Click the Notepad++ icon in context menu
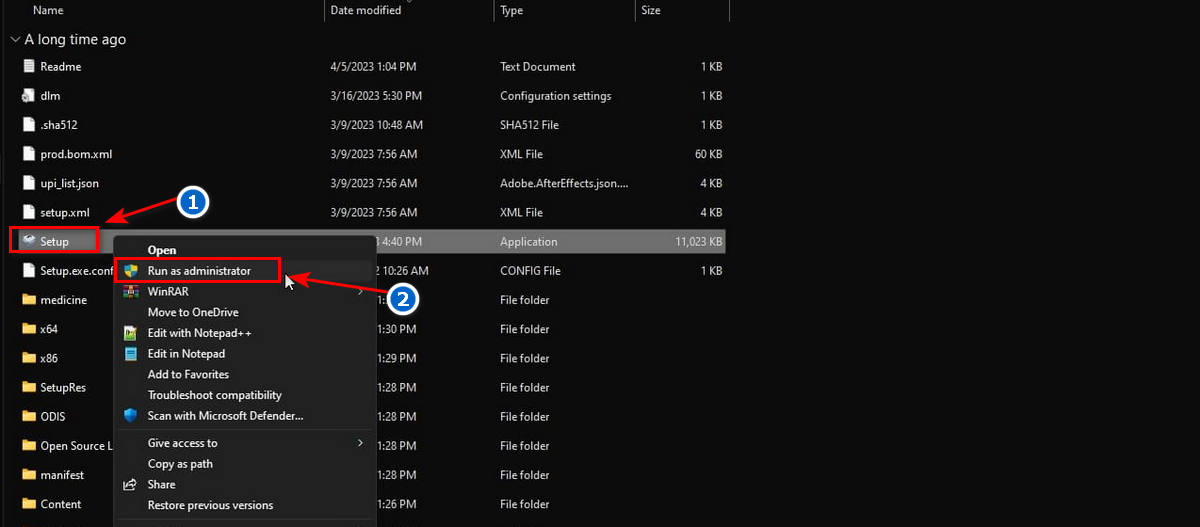The image size is (1200, 527). (130, 333)
